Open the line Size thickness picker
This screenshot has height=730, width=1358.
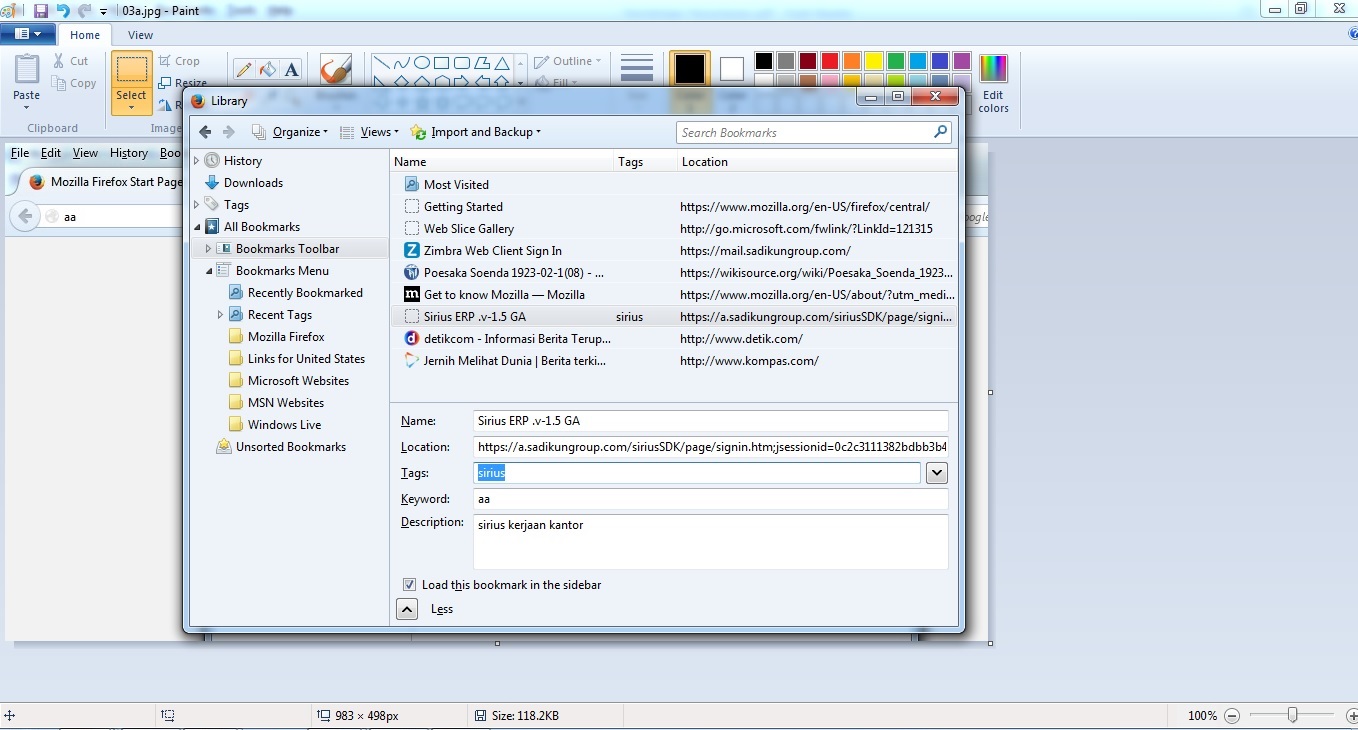637,70
